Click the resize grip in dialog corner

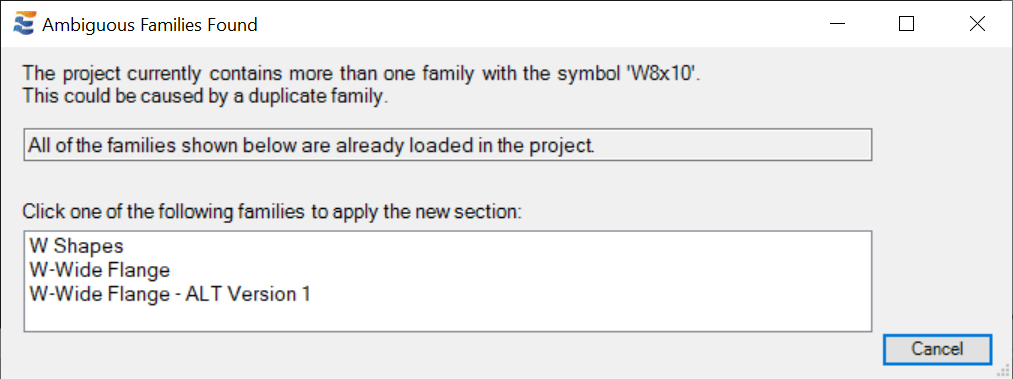[1005, 372]
